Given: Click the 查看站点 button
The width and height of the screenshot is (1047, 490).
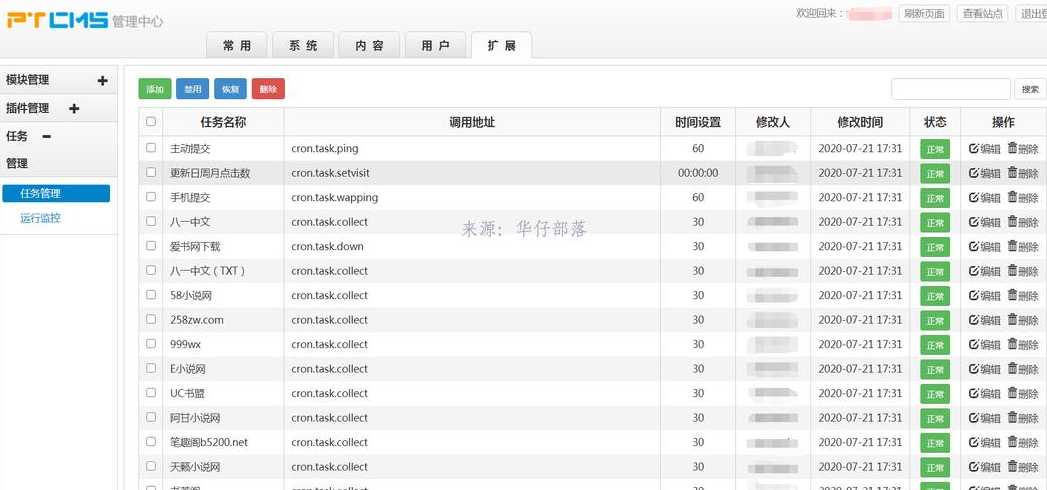Looking at the screenshot, I should (983, 13).
